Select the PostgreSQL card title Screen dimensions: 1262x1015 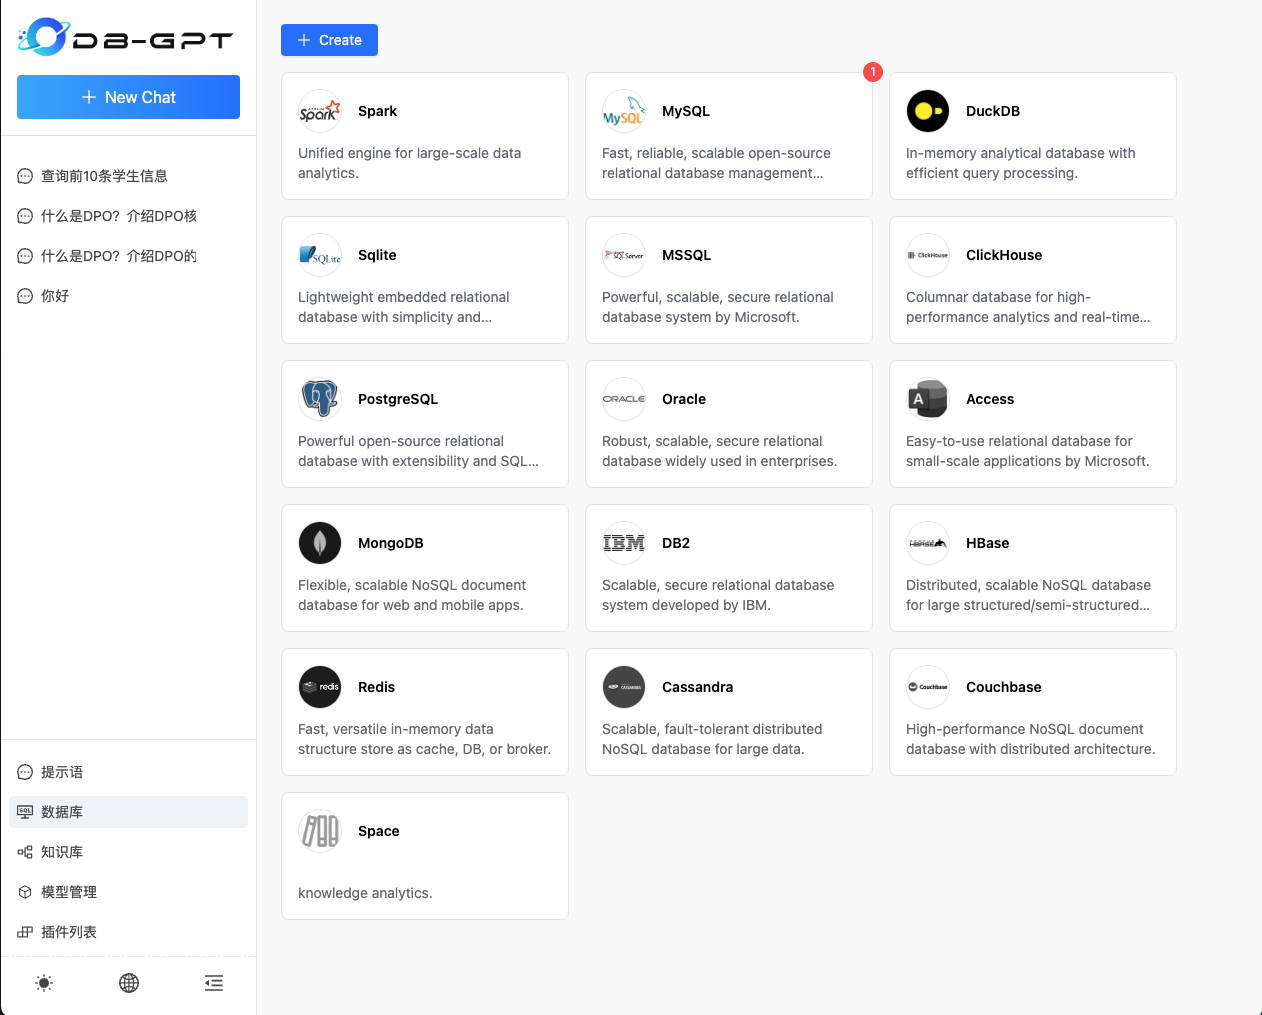coord(398,399)
